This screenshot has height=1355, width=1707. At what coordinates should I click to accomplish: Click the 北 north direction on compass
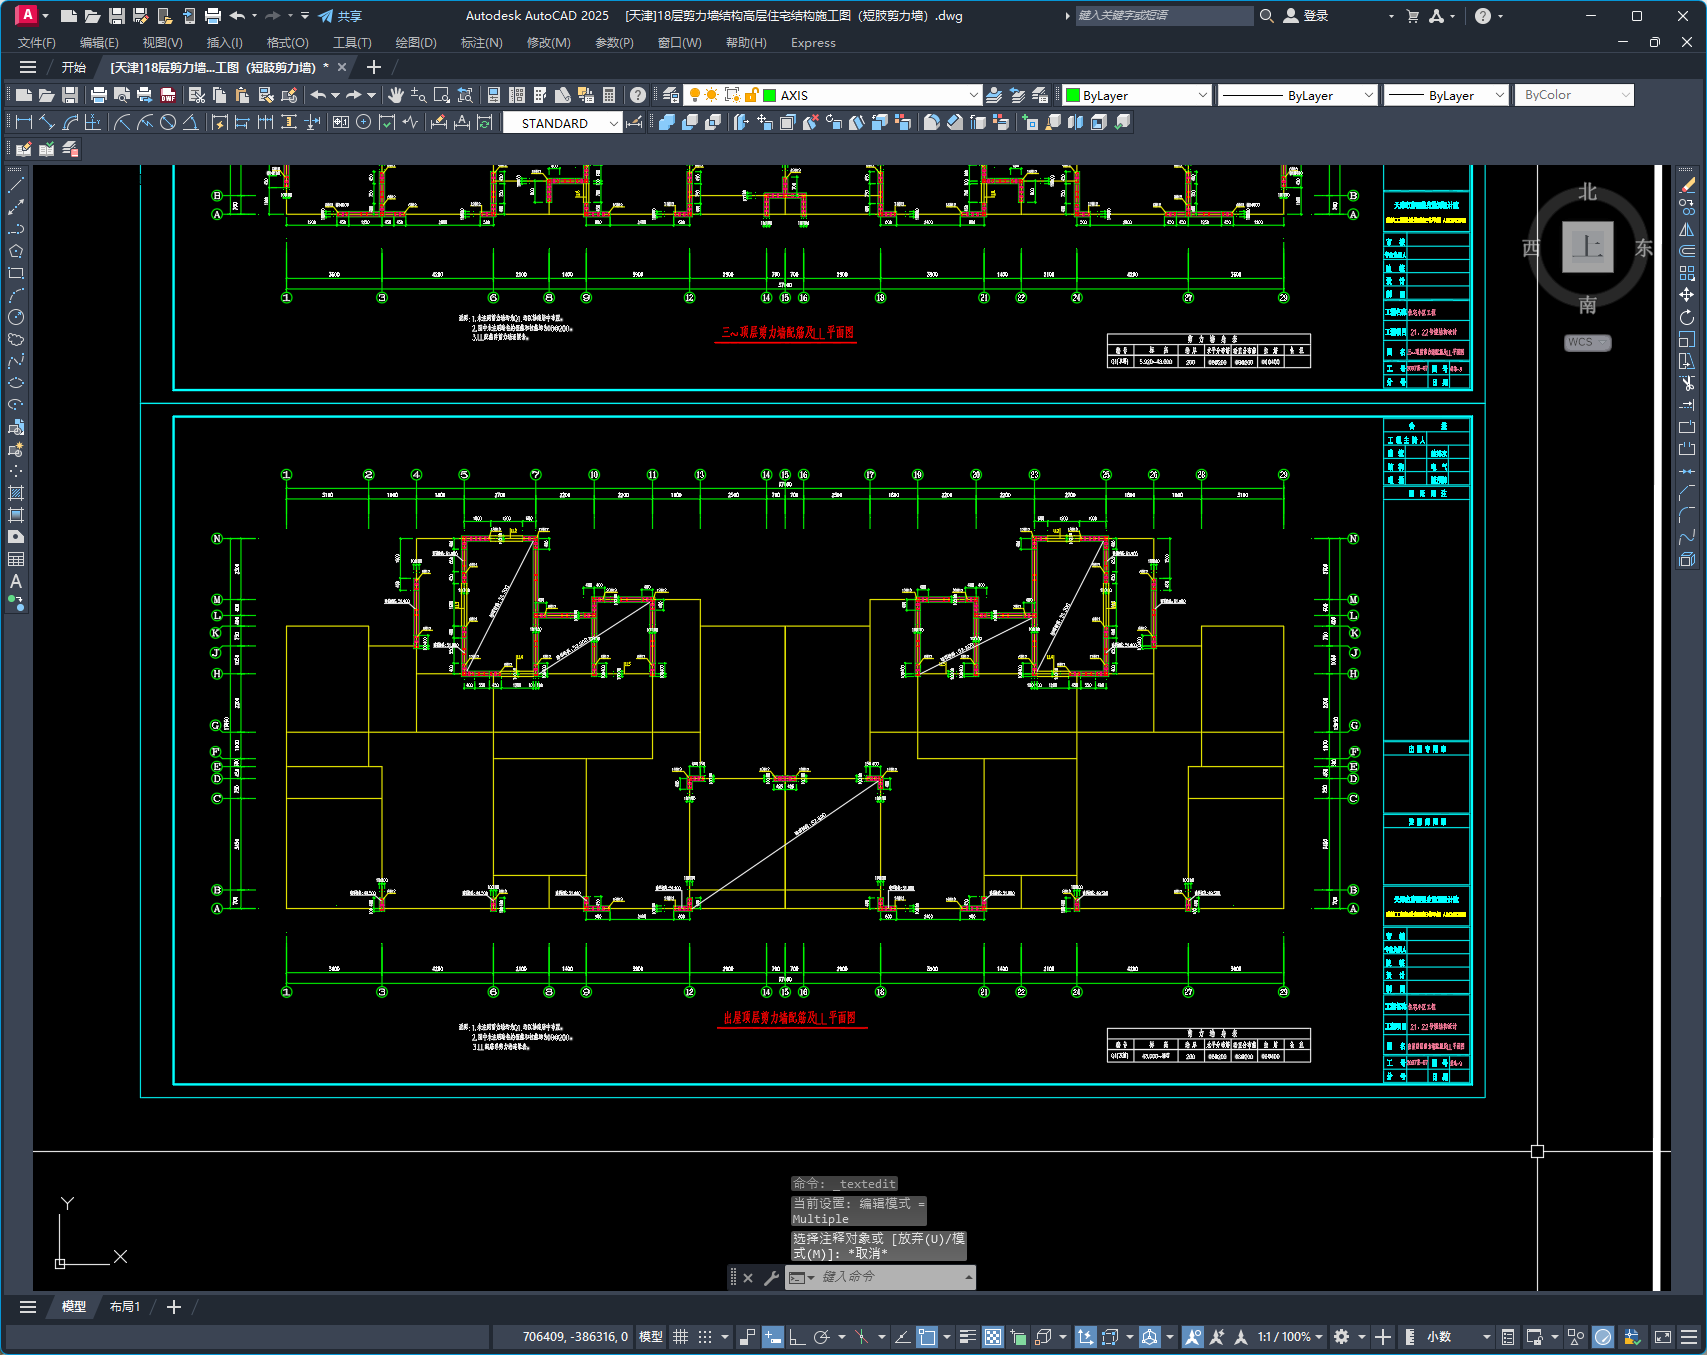(x=1588, y=192)
